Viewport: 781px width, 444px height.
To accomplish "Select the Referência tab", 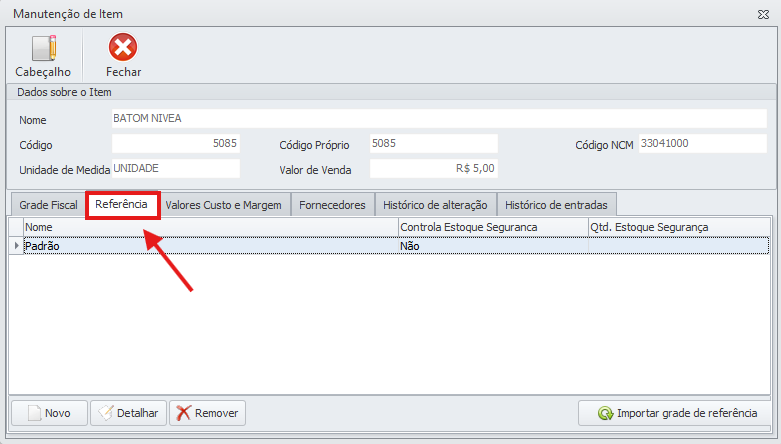I will (x=122, y=204).
